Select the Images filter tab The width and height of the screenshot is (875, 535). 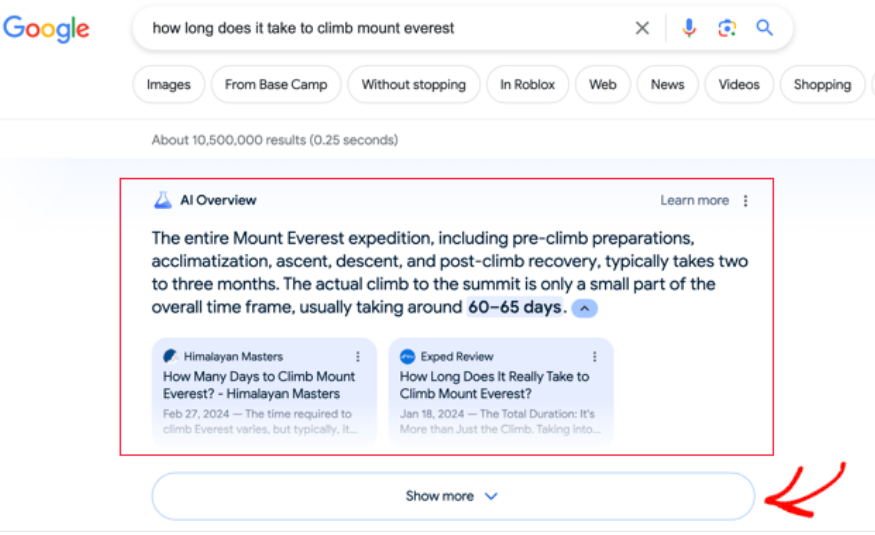click(x=168, y=85)
